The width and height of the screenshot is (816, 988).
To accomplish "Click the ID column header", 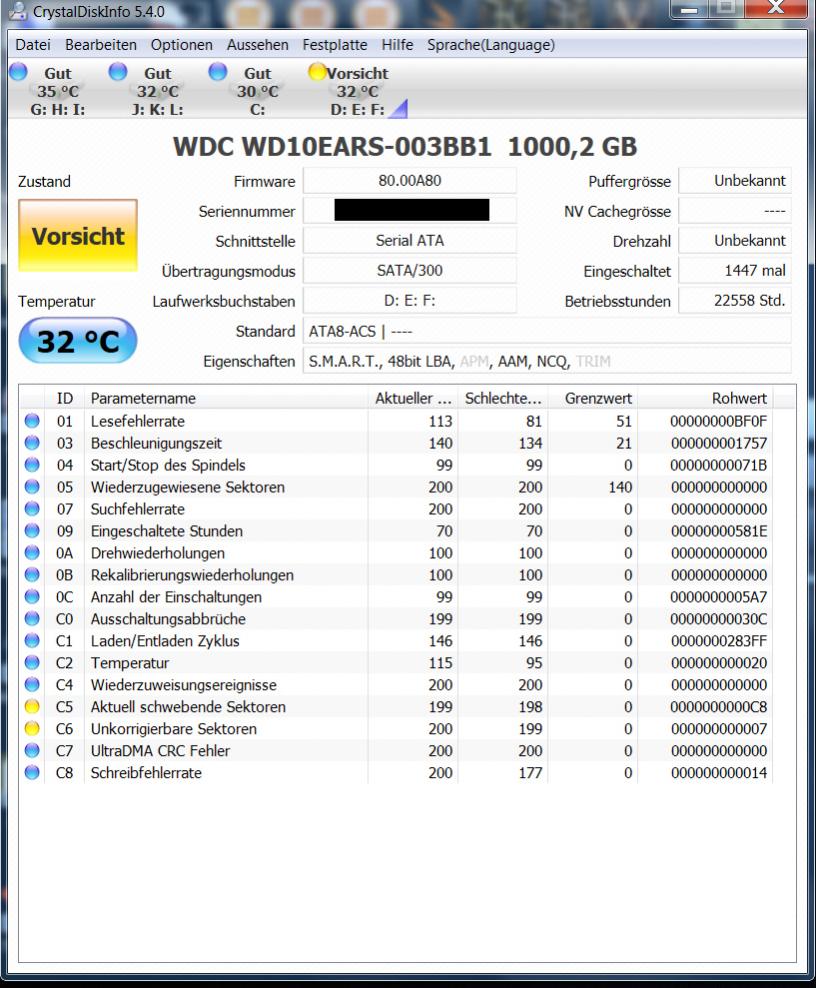I will coord(64,398).
